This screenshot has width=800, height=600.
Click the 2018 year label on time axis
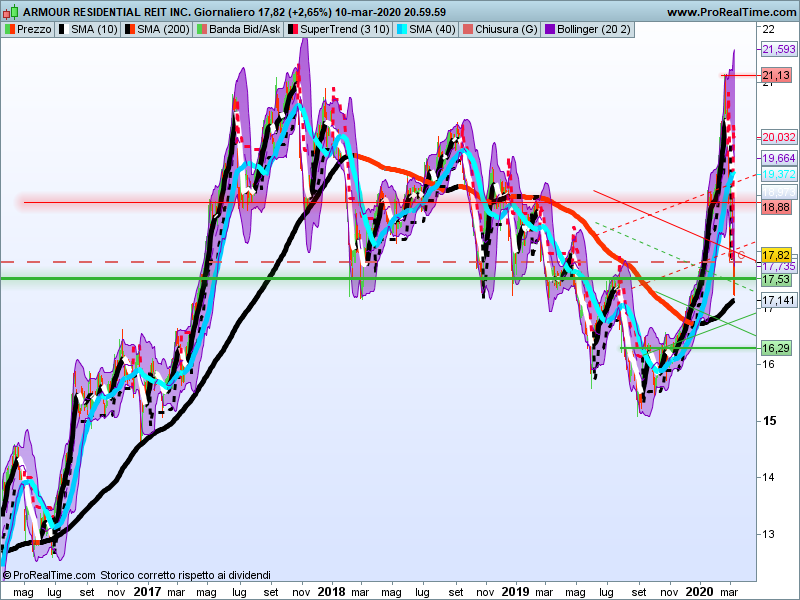pyautogui.click(x=332, y=592)
